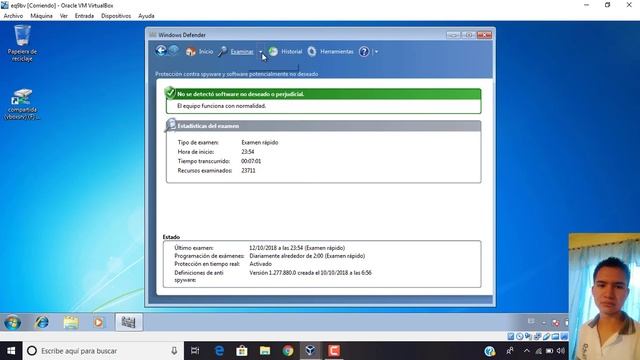Show hidden host tray icons chevron

[x=527, y=351]
